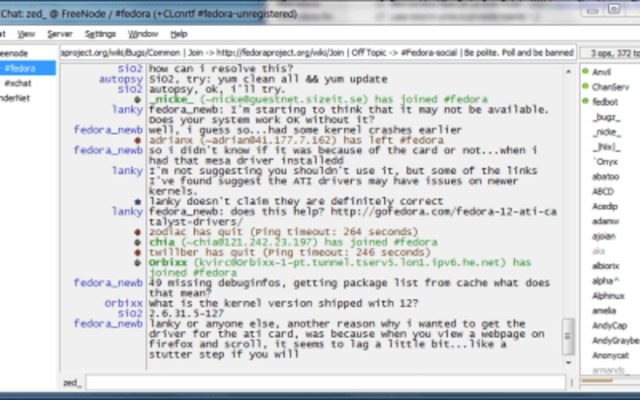
Task: Click the autopsy nickname in chat
Action: click(121, 79)
